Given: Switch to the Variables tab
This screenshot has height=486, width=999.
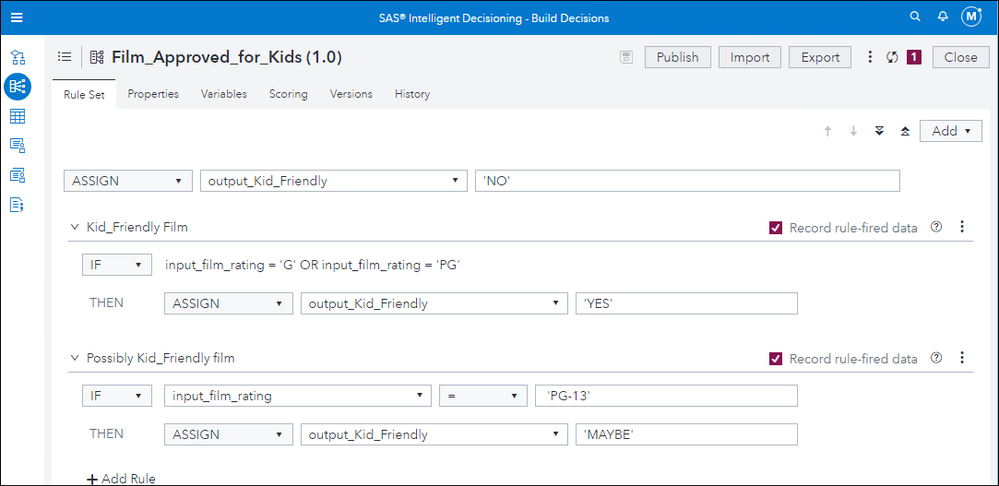Looking at the screenshot, I should 224,94.
